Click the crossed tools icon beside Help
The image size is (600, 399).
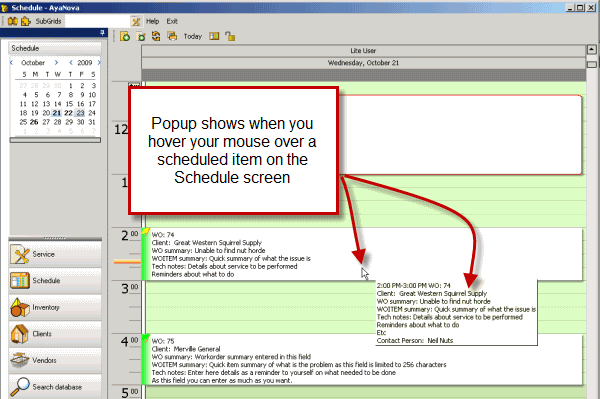pyautogui.click(x=136, y=21)
